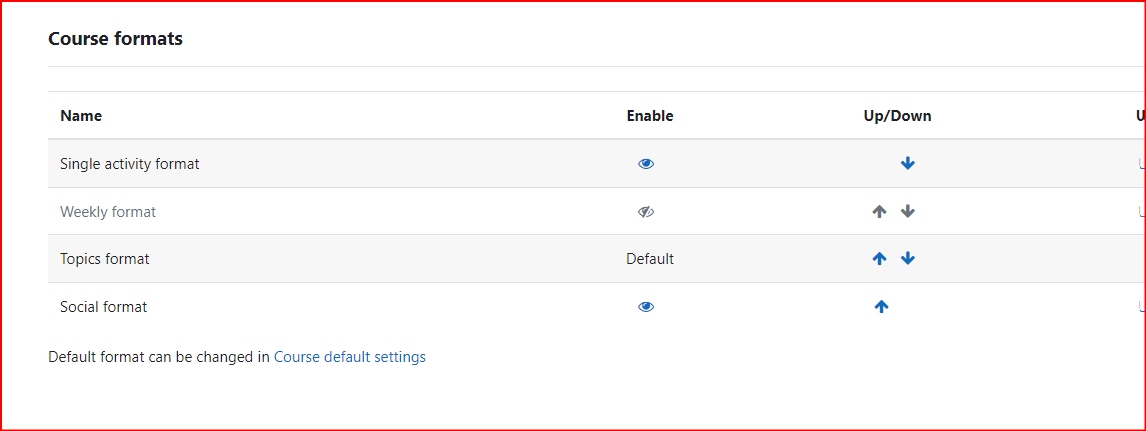Click the Topics format row name

click(105, 259)
